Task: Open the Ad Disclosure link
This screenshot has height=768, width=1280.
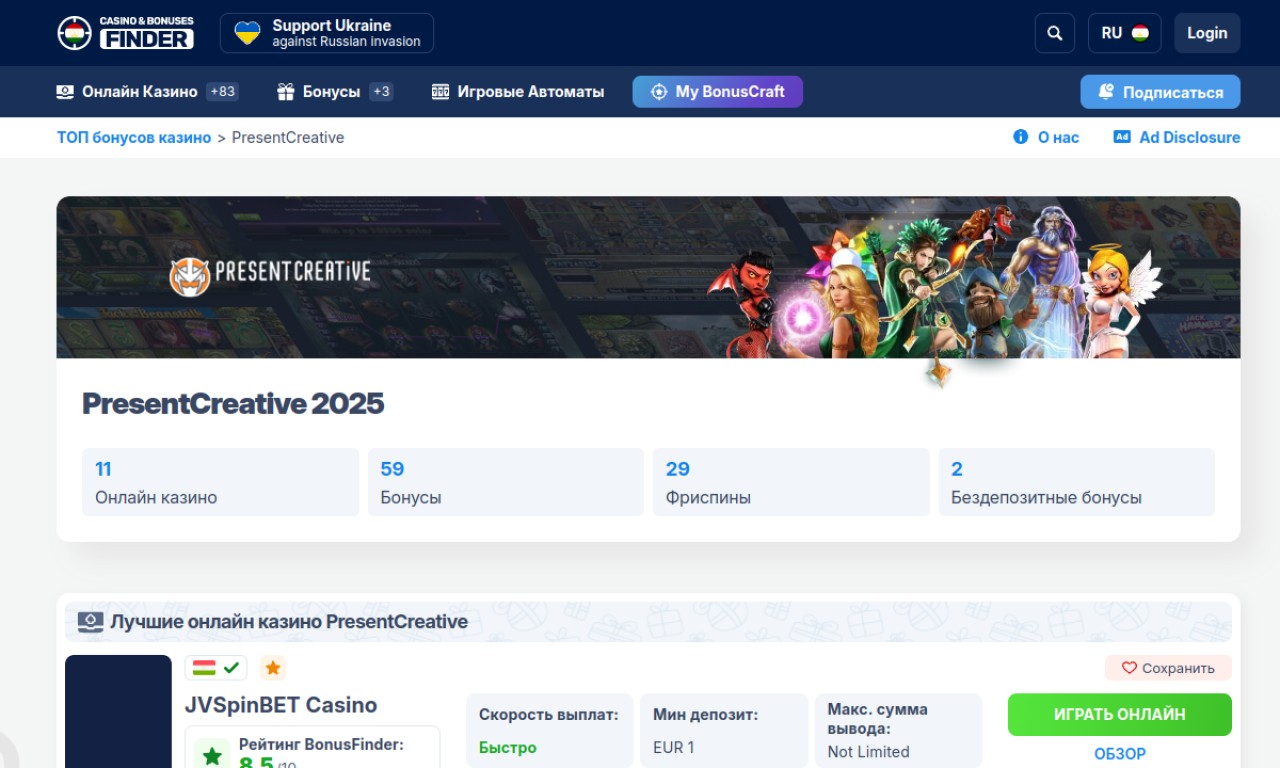Action: 1177,137
